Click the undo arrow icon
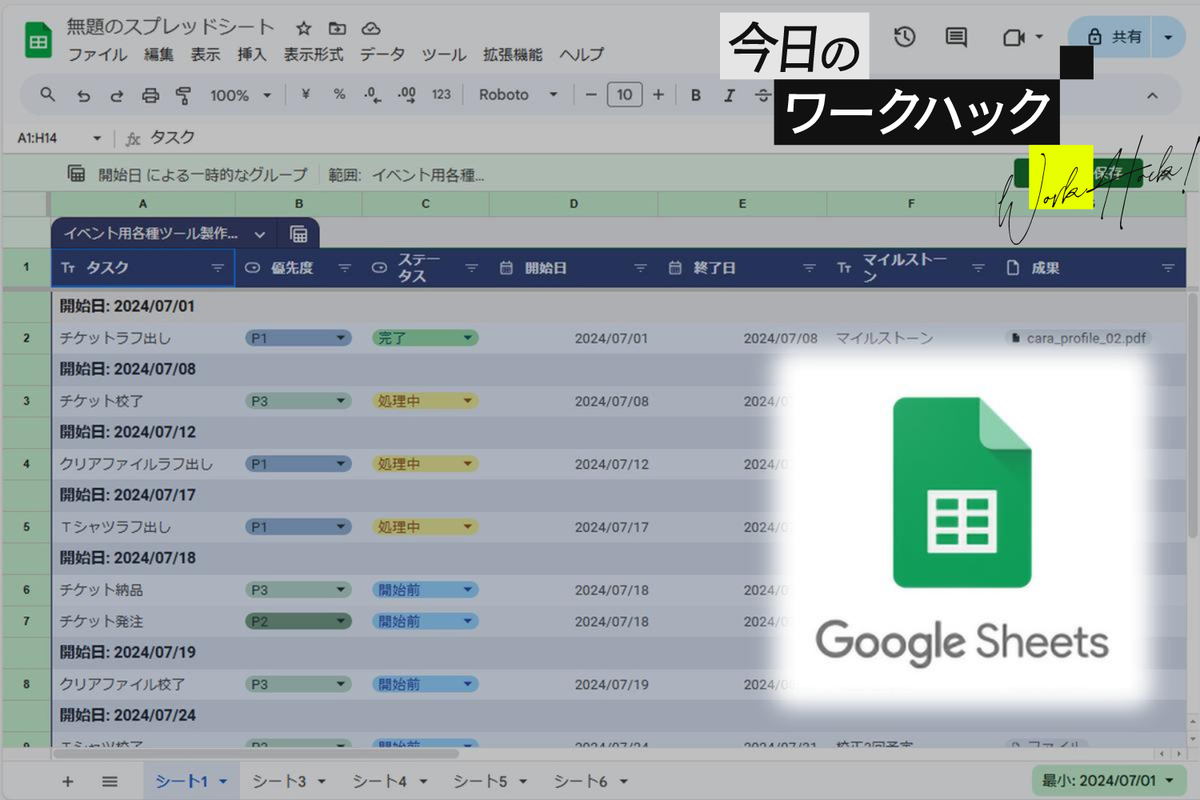The width and height of the screenshot is (1200, 800). (x=84, y=96)
